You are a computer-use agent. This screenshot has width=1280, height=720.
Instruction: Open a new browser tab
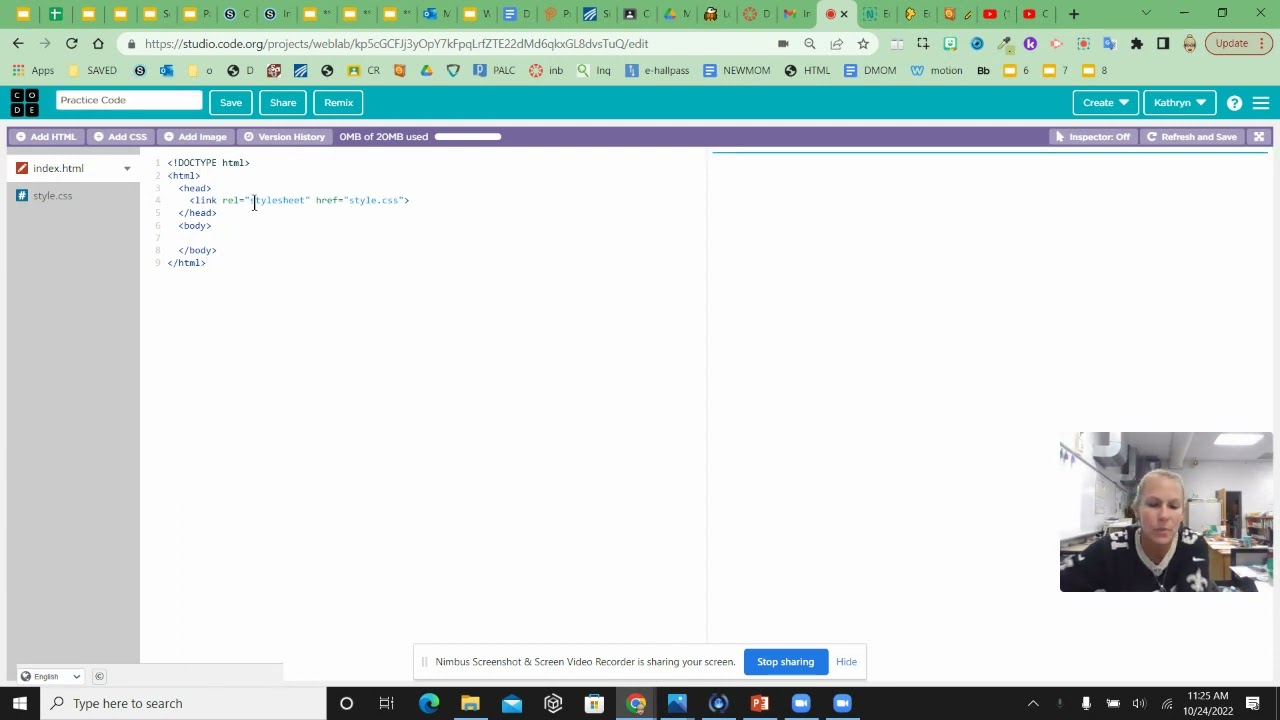pyautogui.click(x=1074, y=14)
